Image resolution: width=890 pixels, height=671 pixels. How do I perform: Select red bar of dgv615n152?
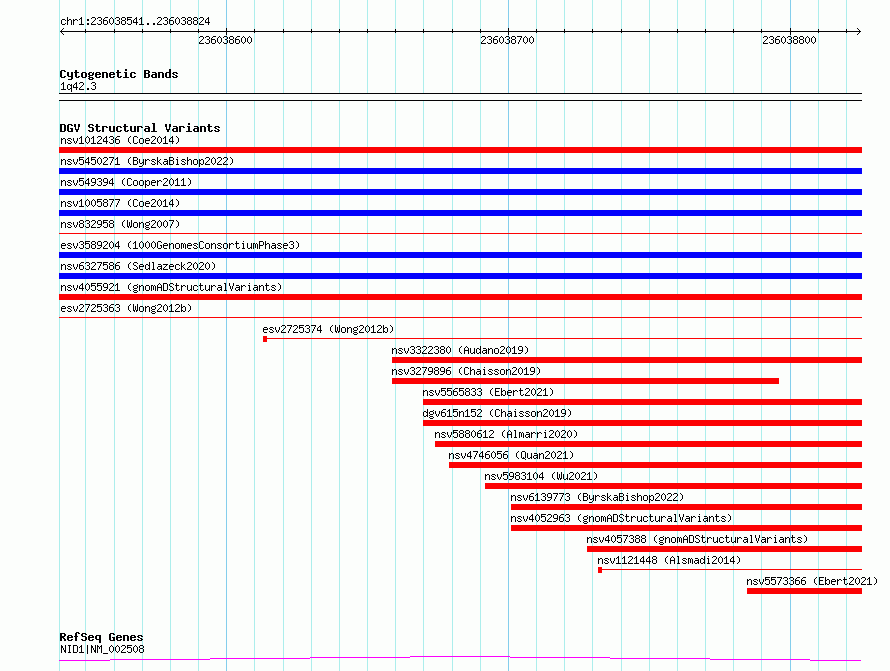coord(643,423)
